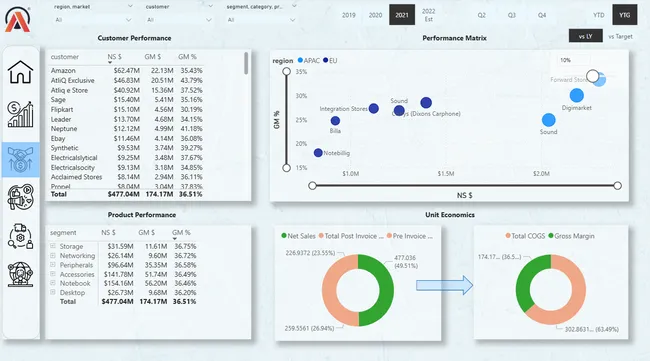Expand the Peripherals segment row

coord(53,264)
